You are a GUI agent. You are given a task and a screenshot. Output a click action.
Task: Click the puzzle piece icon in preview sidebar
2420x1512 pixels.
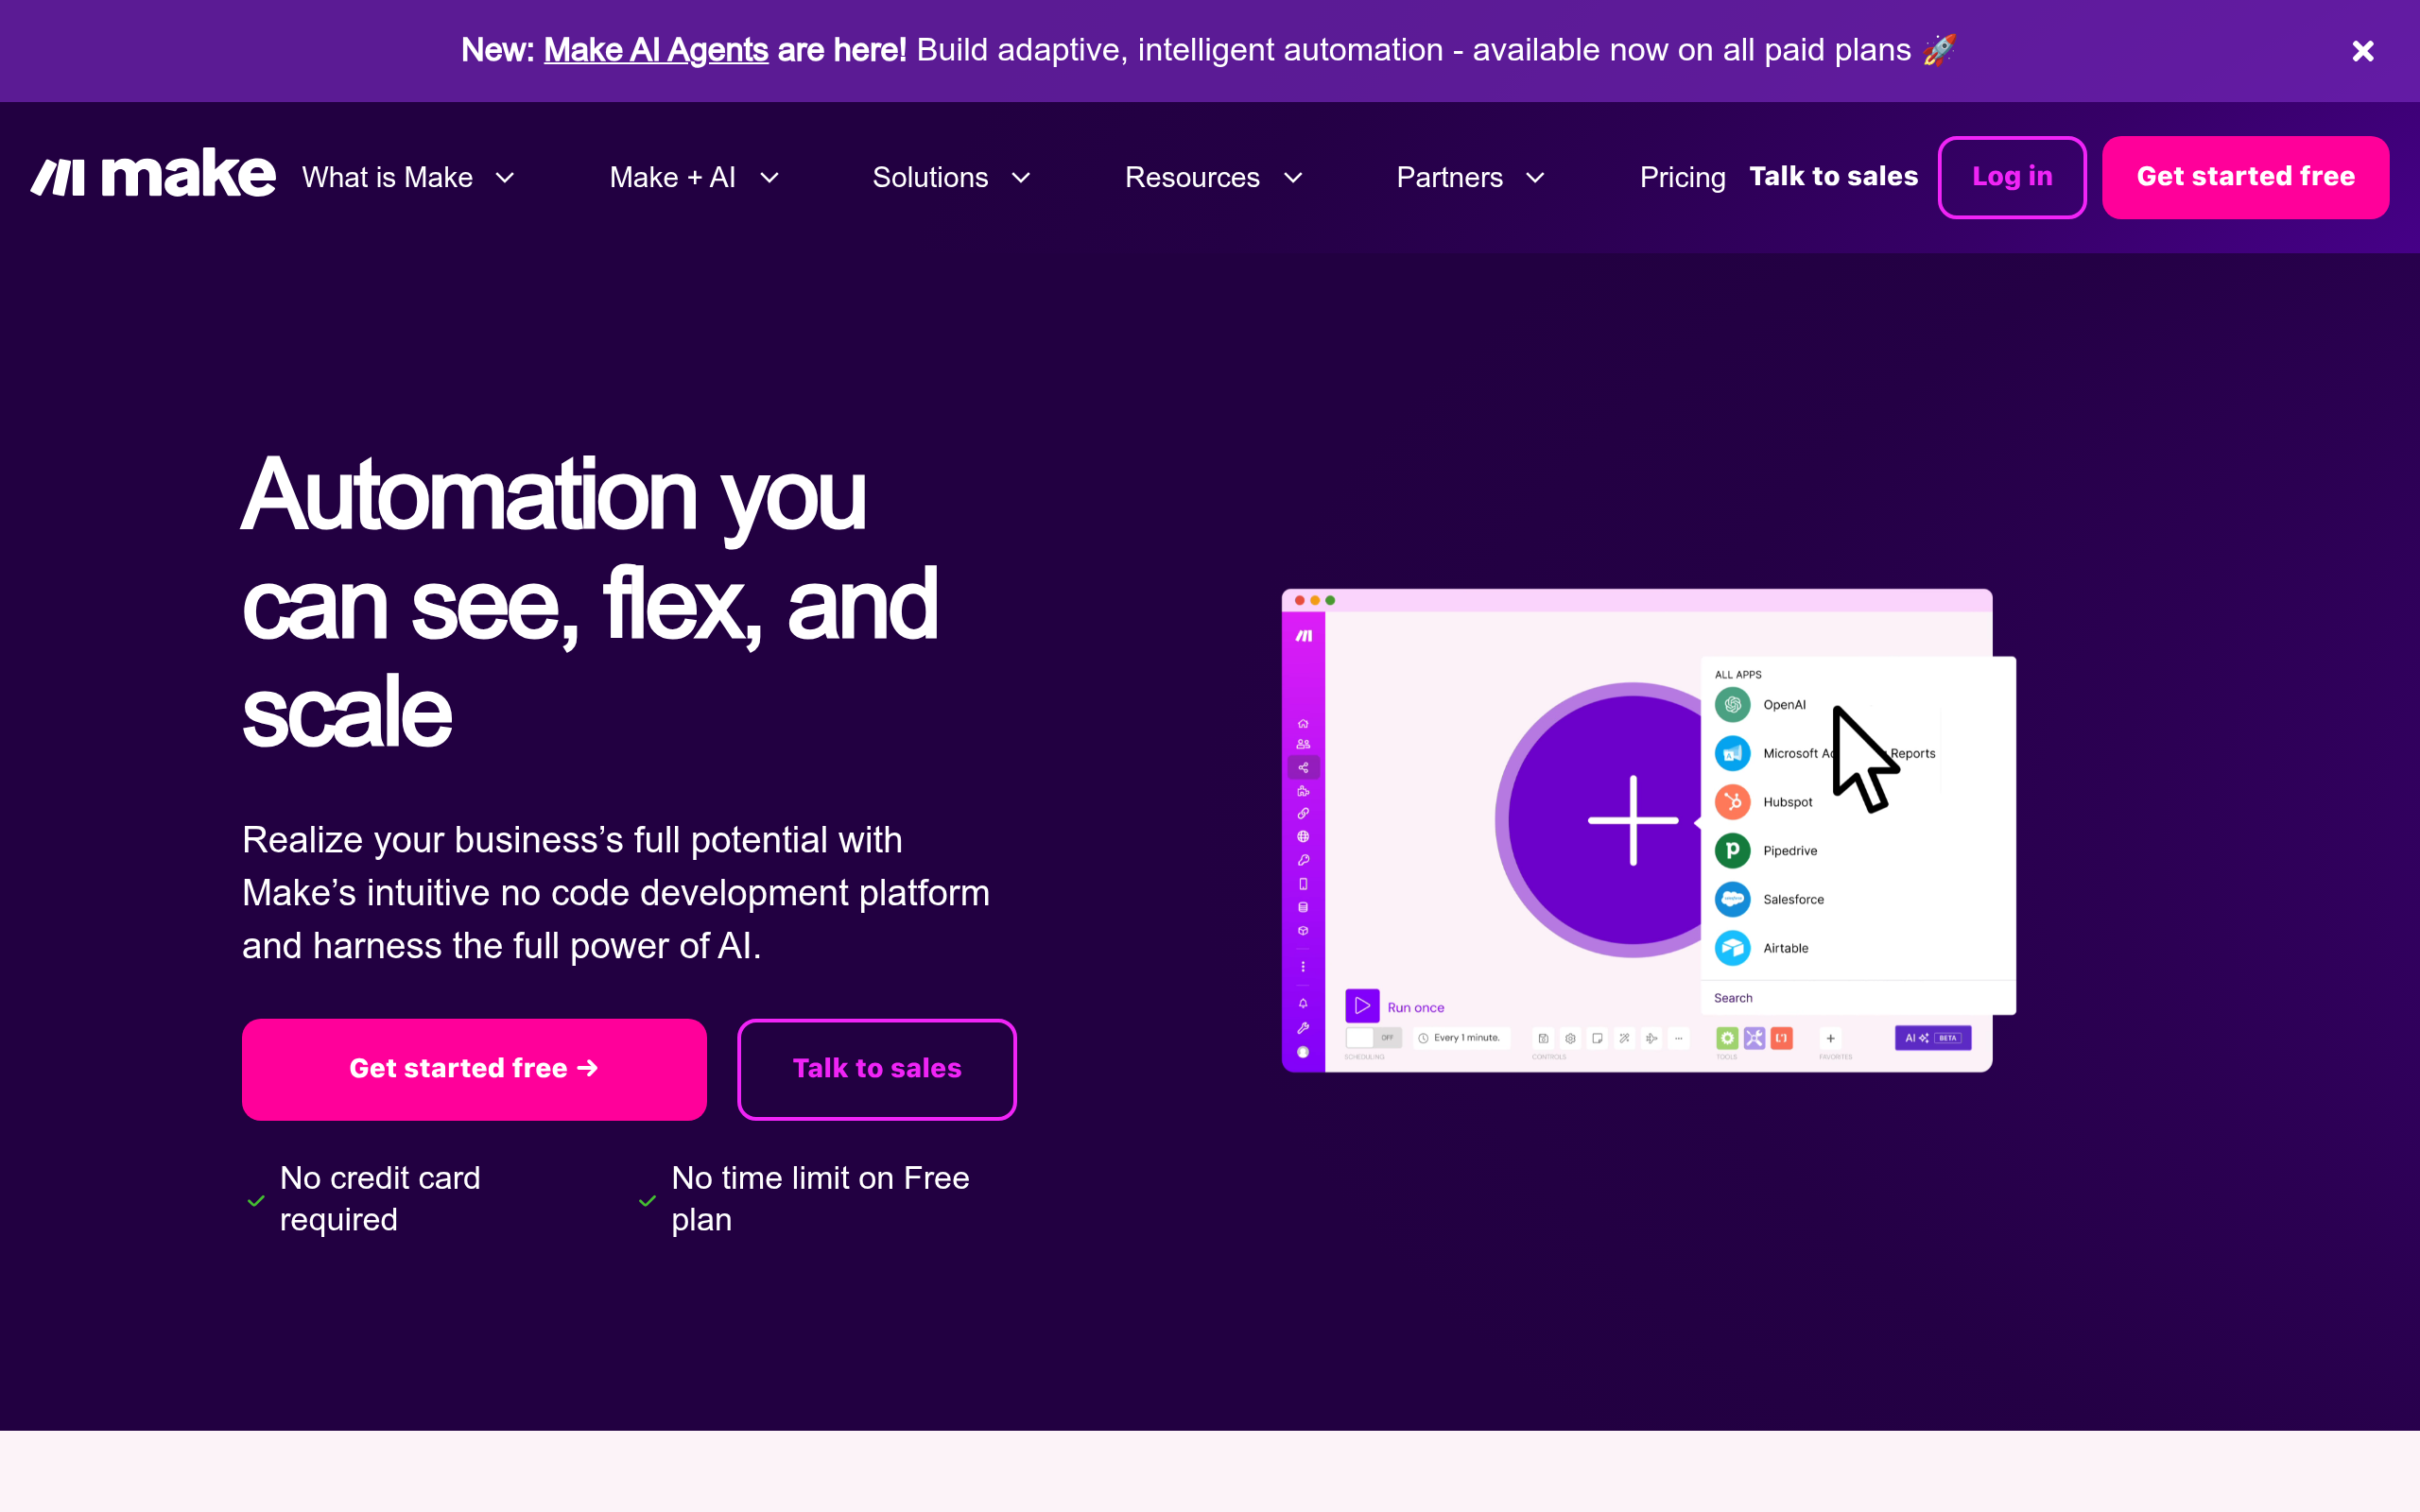click(x=1303, y=791)
